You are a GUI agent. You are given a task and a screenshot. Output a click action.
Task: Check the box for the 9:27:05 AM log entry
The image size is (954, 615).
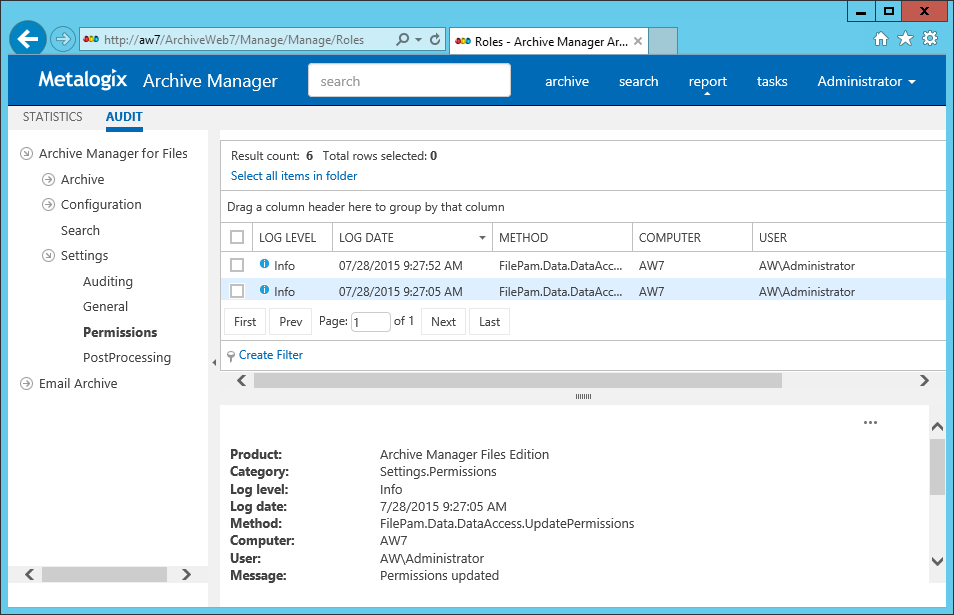237,291
